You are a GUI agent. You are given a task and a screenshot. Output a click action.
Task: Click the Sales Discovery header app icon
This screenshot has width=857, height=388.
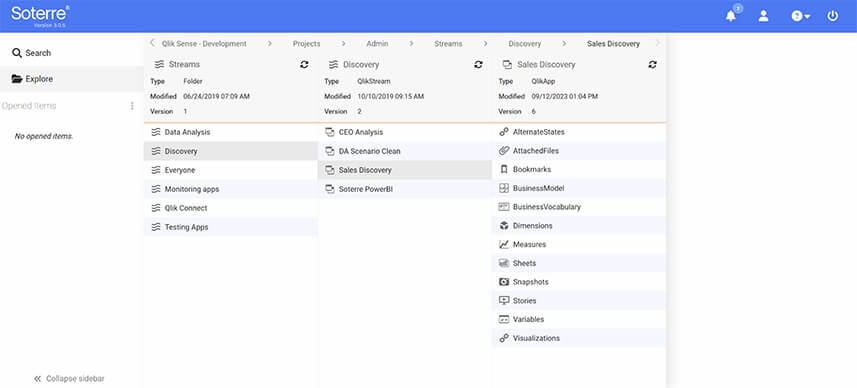coord(507,64)
